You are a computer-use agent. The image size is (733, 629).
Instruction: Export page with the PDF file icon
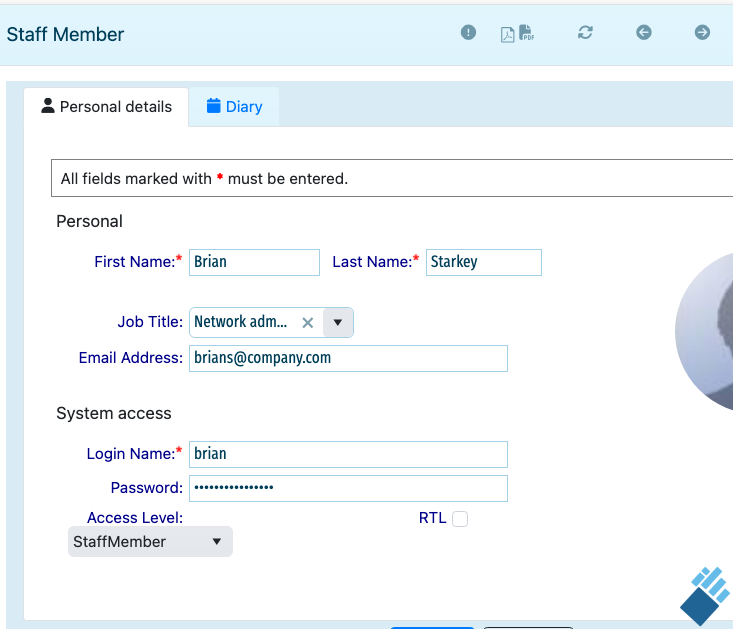coord(526,32)
